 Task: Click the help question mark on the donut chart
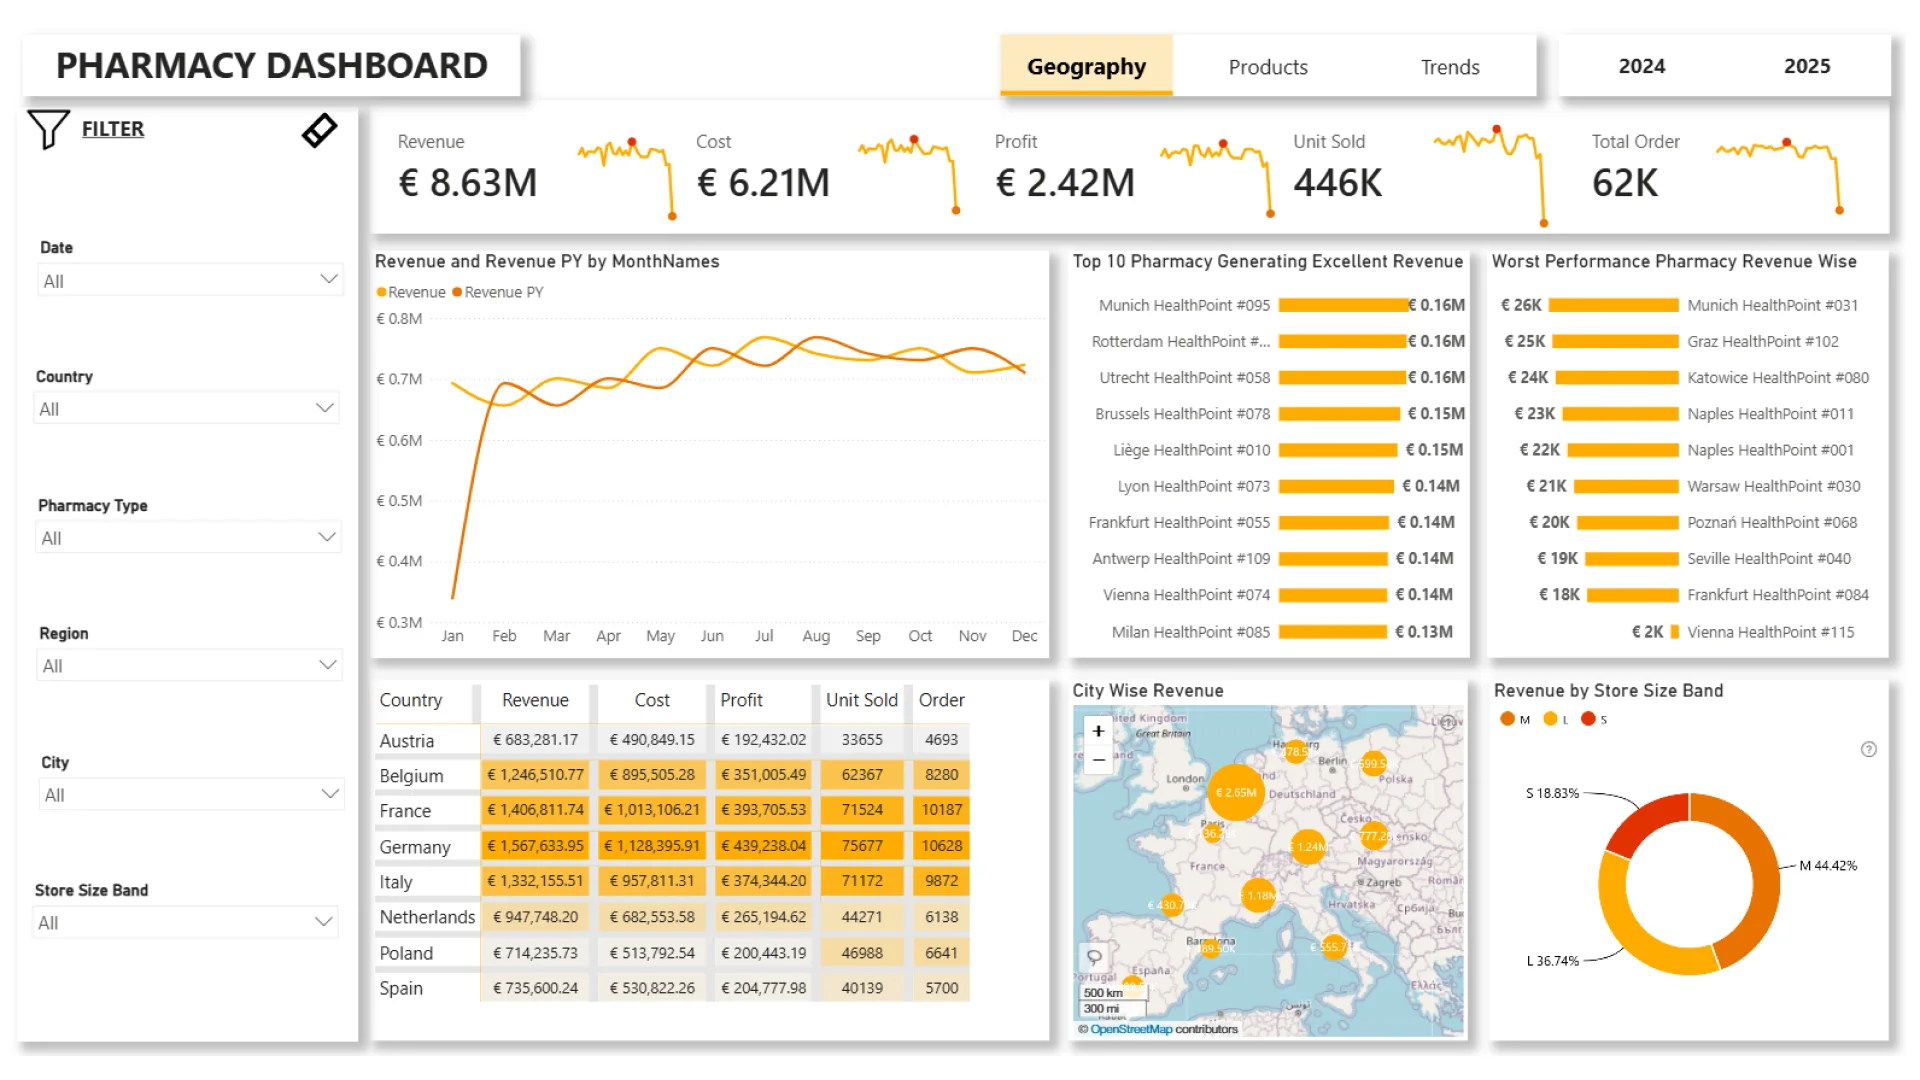pos(1868,749)
